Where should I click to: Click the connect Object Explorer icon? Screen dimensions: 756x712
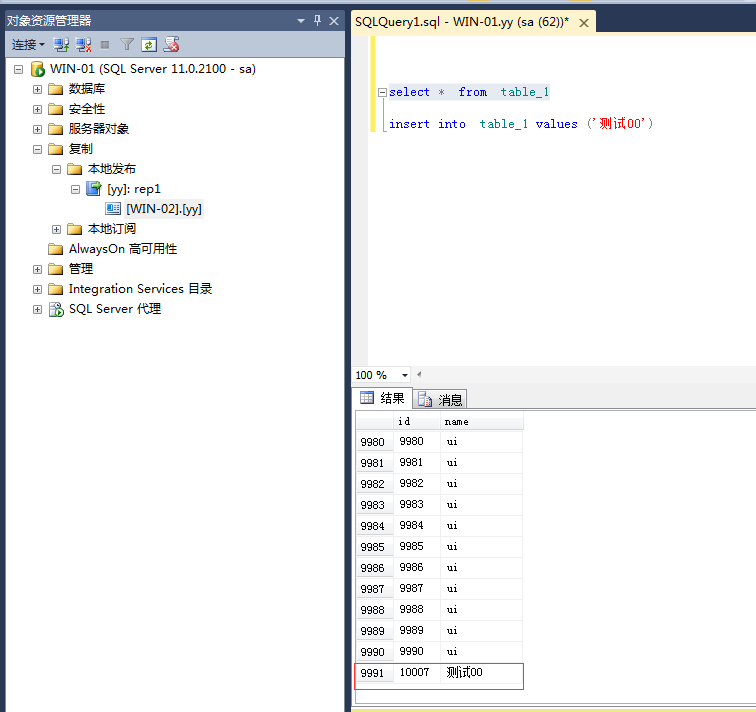click(61, 45)
